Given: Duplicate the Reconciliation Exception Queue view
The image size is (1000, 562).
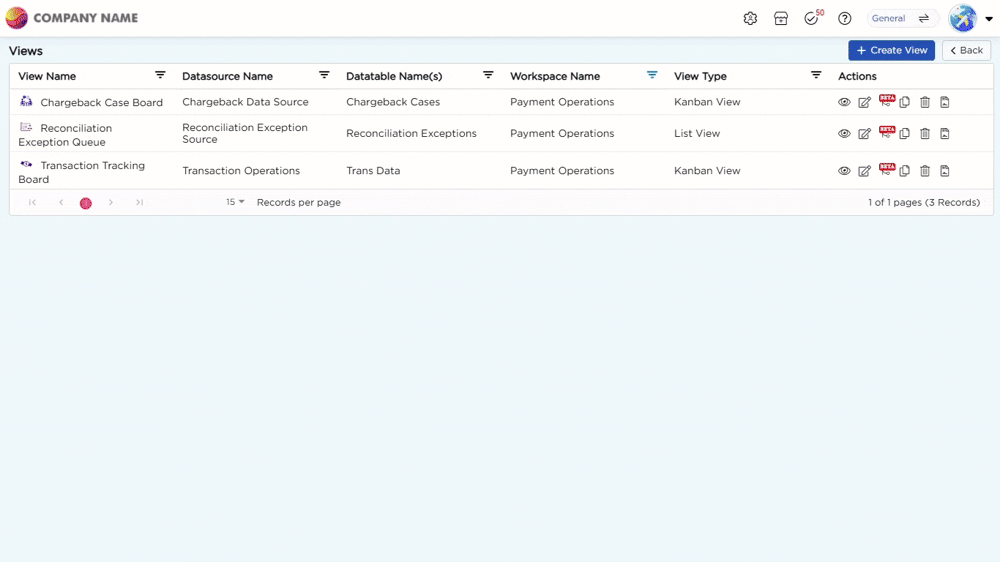Looking at the screenshot, I should tap(904, 133).
